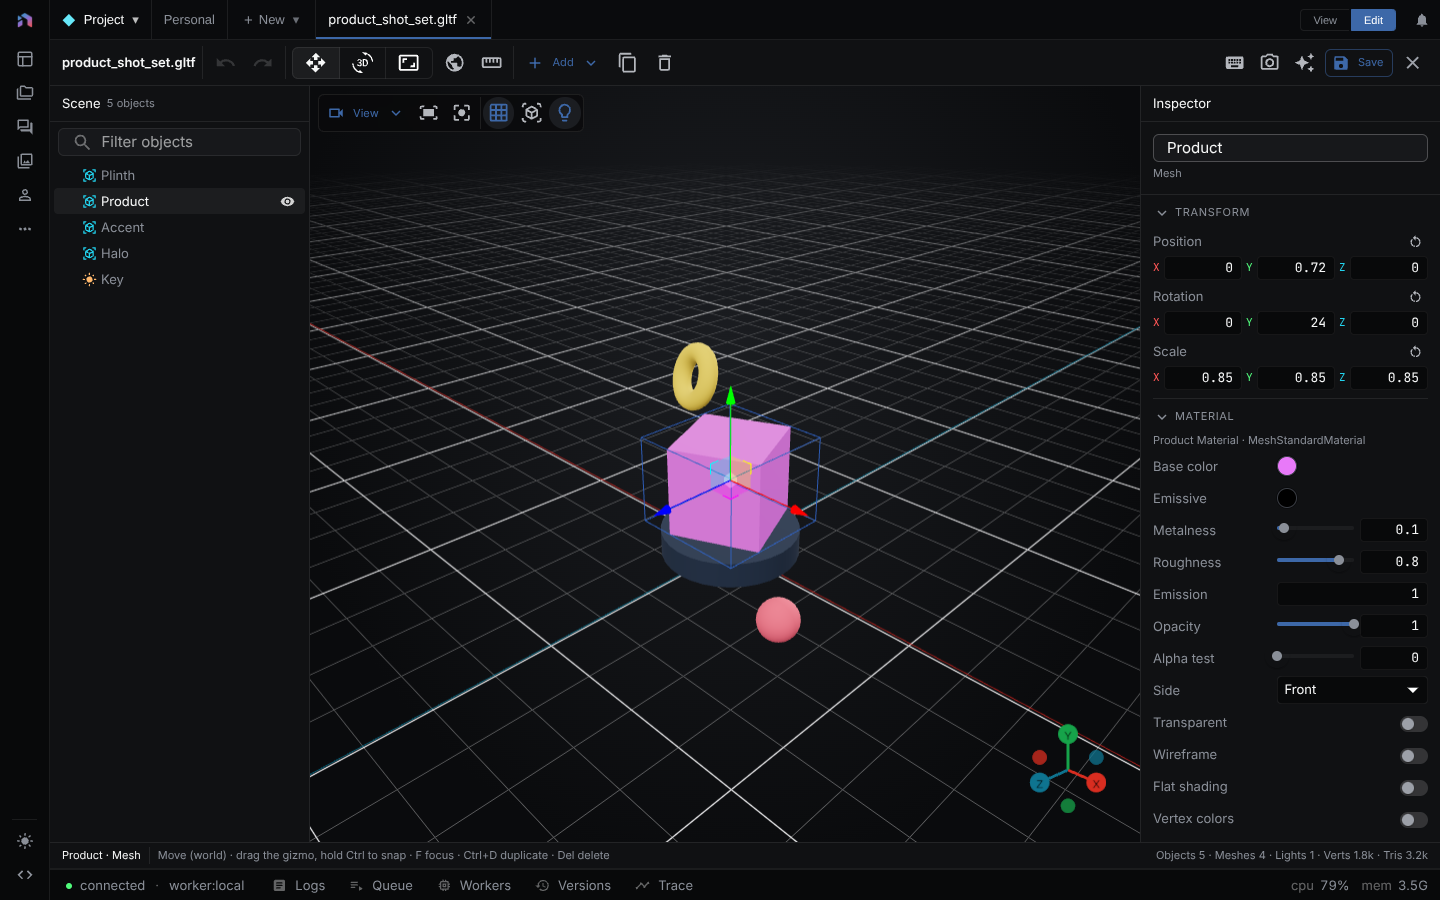The image size is (1440, 900).
Task: Switch to the Personal tab
Action: point(189,20)
